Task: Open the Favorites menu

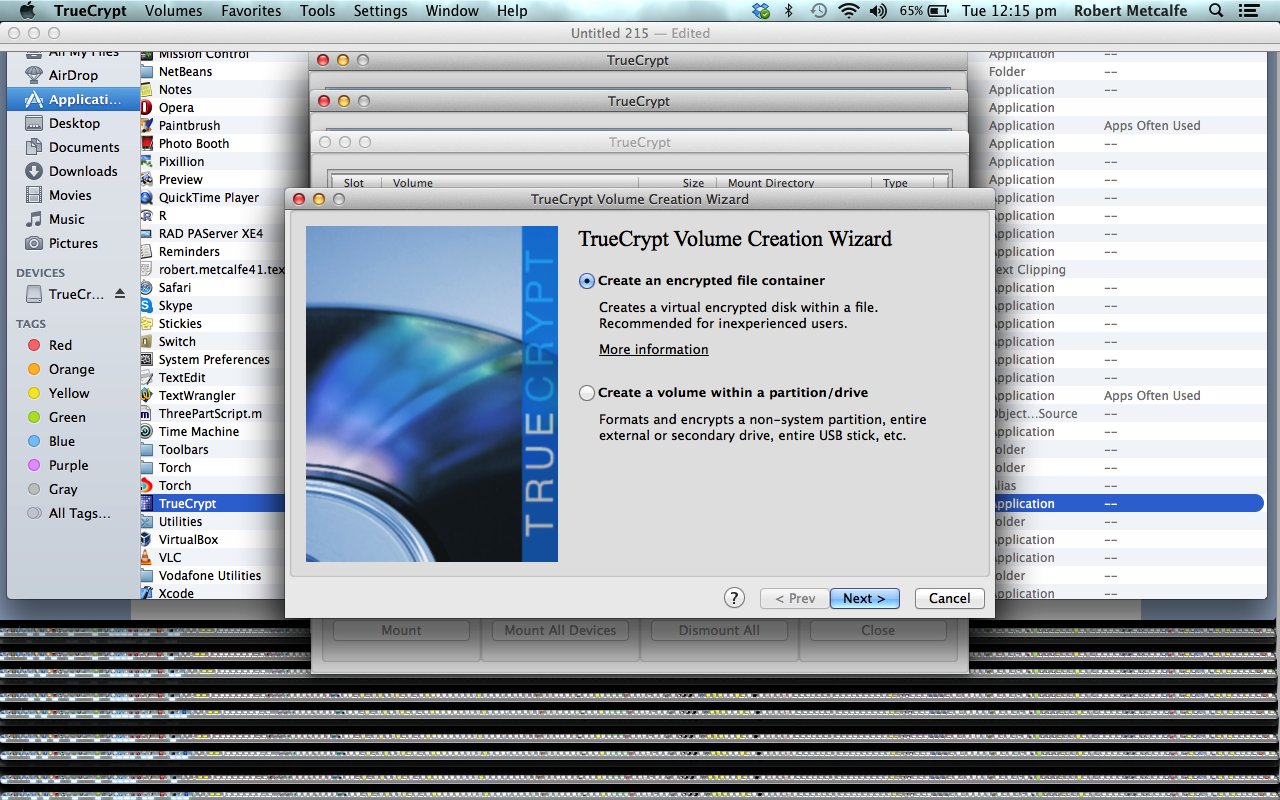Action: (x=251, y=11)
